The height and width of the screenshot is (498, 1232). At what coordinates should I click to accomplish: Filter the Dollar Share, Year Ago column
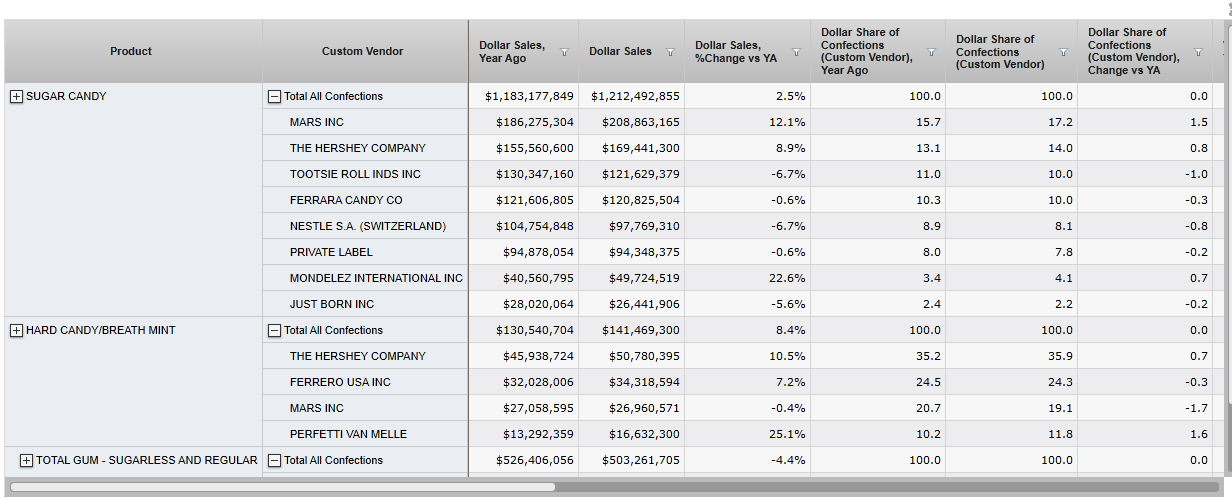coord(931,52)
